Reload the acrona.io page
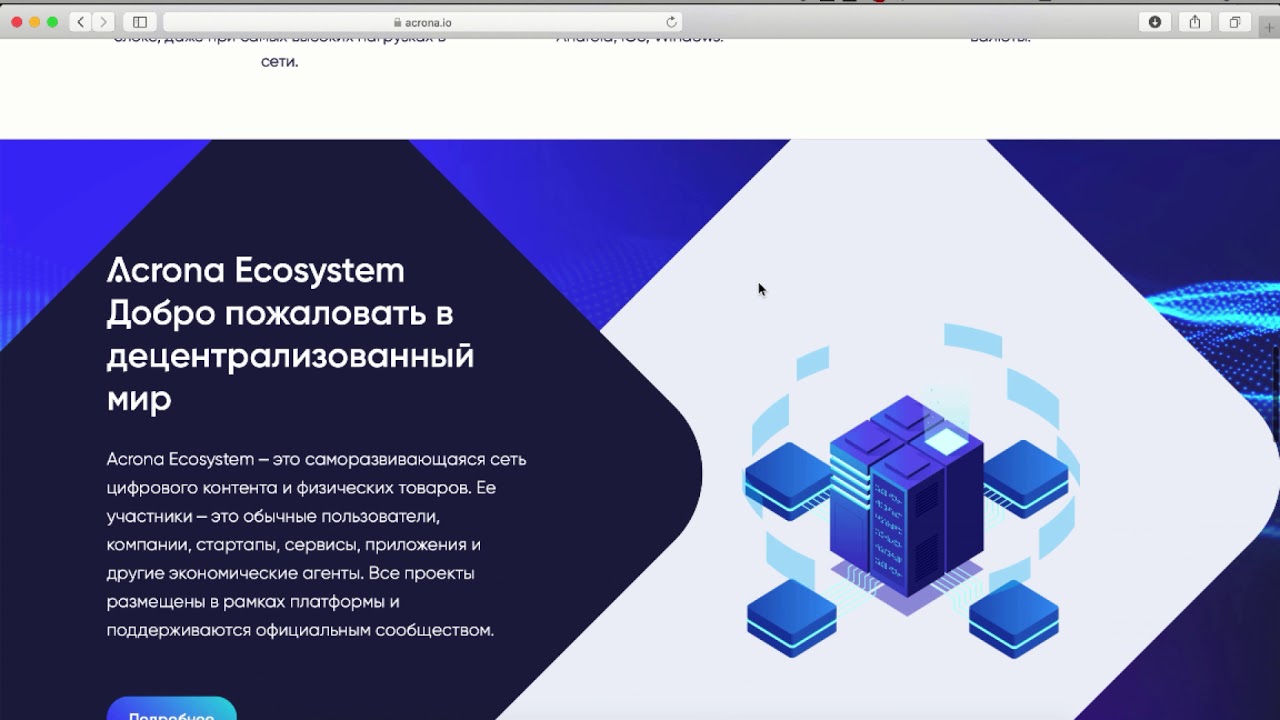Screen dimensions: 1280x720 [x=671, y=22]
